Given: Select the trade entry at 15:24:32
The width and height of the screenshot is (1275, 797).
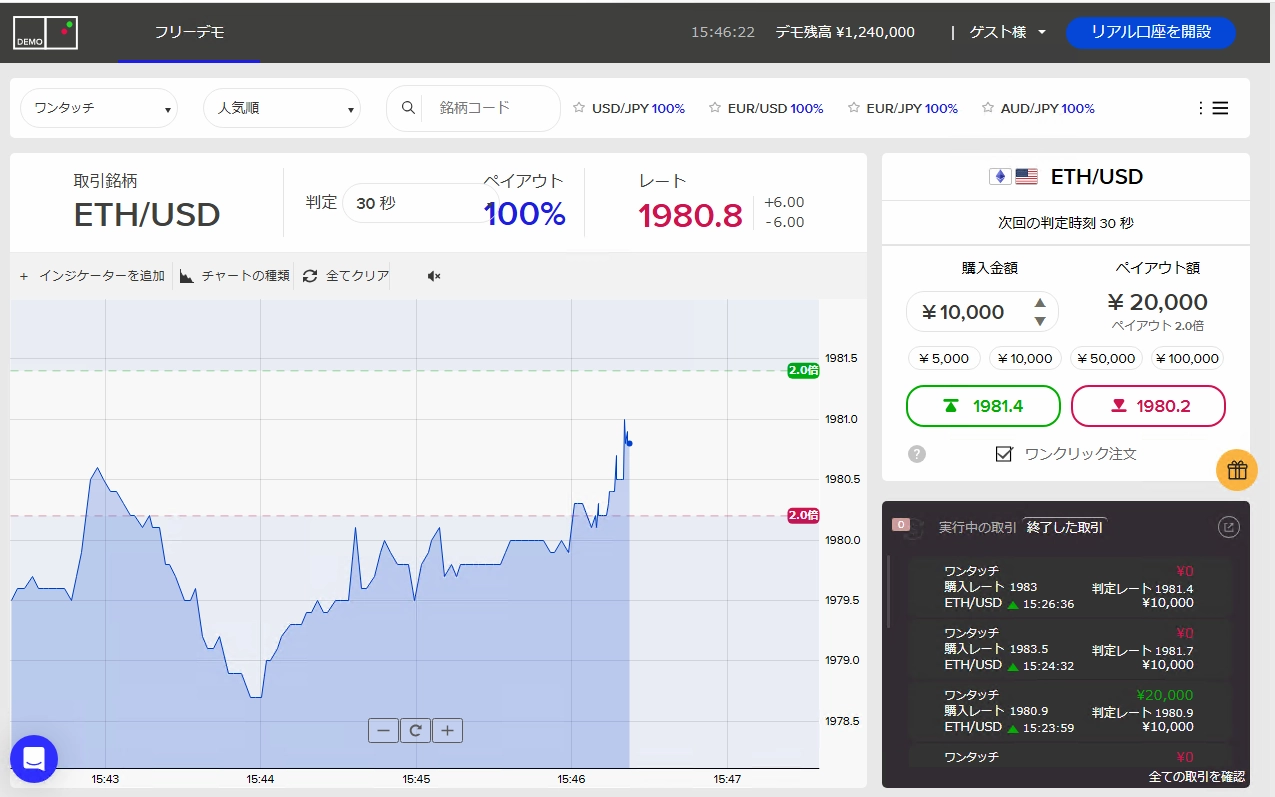Looking at the screenshot, I should [1069, 649].
